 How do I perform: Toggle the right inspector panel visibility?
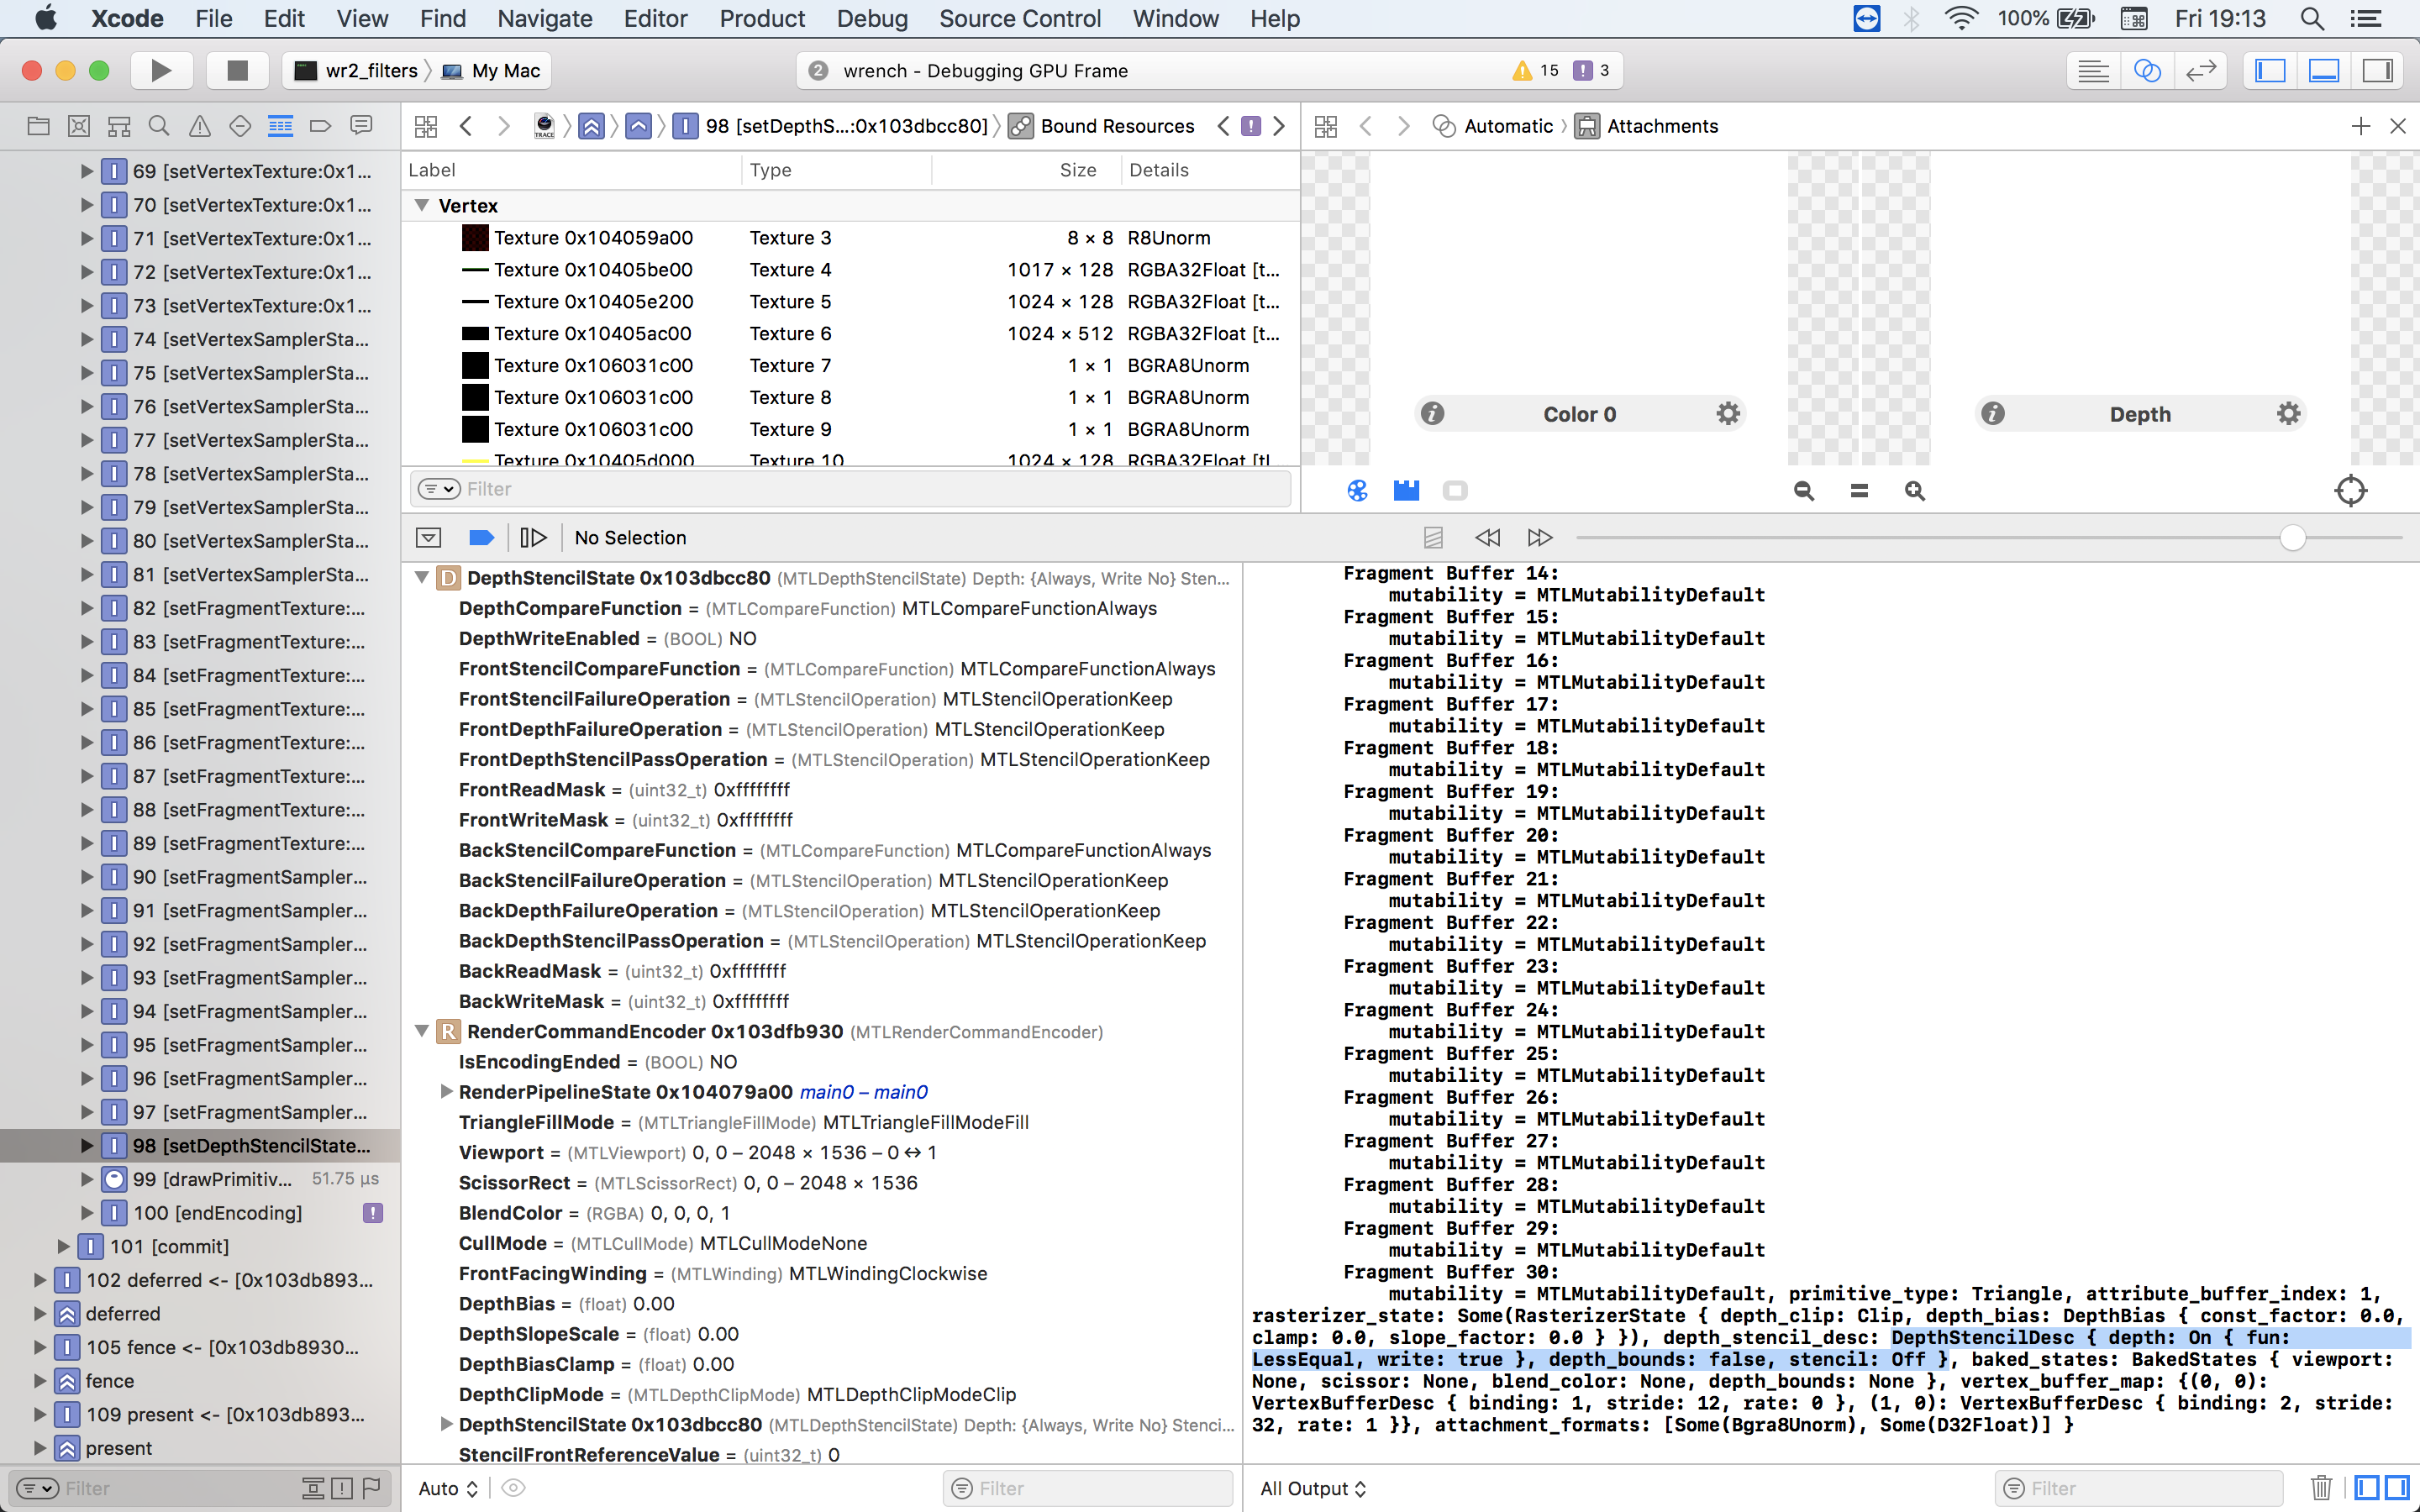(x=2377, y=70)
